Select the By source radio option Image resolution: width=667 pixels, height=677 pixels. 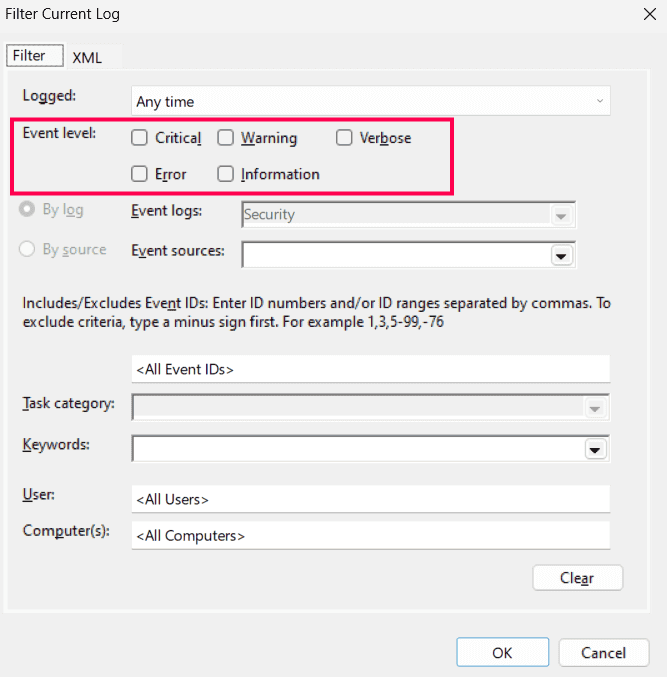click(x=27, y=249)
